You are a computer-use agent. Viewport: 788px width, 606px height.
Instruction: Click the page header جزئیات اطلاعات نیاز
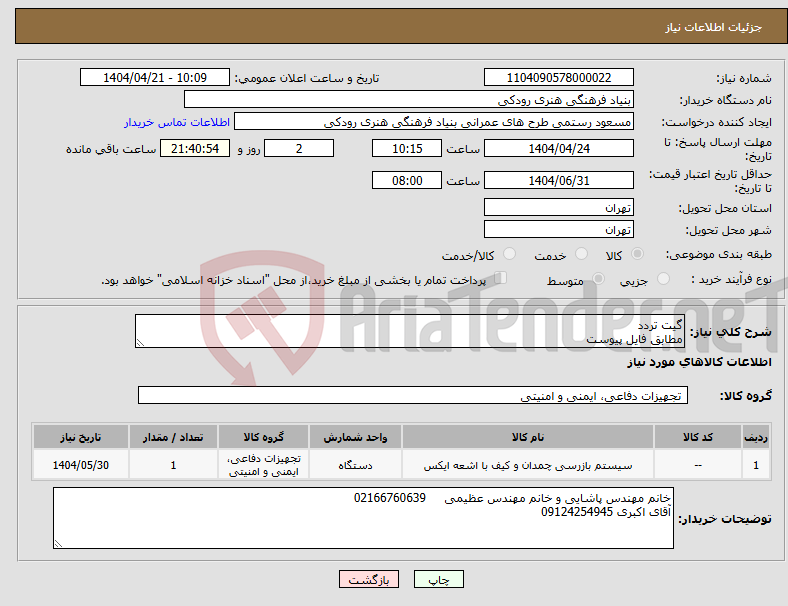(714, 27)
